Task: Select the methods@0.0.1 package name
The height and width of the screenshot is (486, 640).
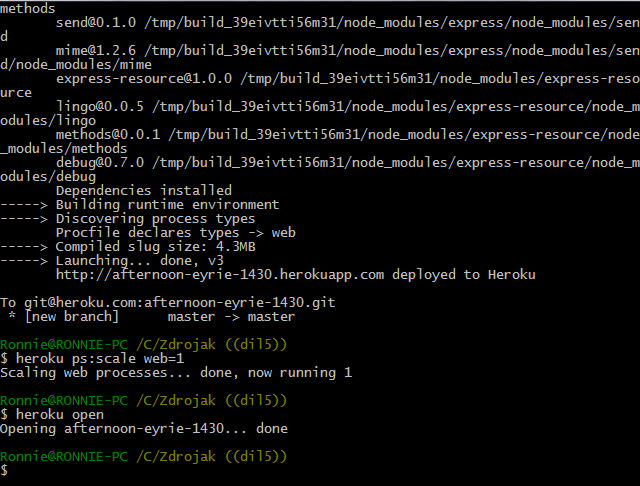Action: pos(108,135)
